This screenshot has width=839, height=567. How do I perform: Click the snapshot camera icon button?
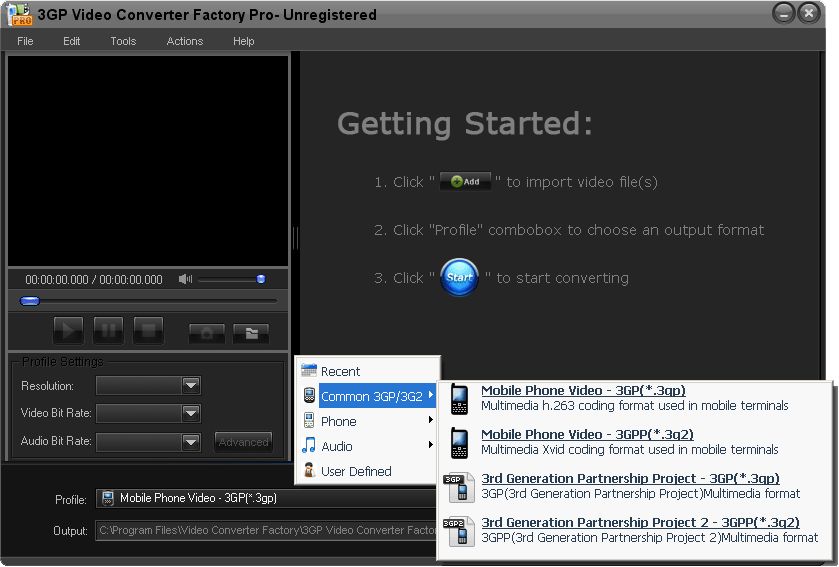pos(207,333)
